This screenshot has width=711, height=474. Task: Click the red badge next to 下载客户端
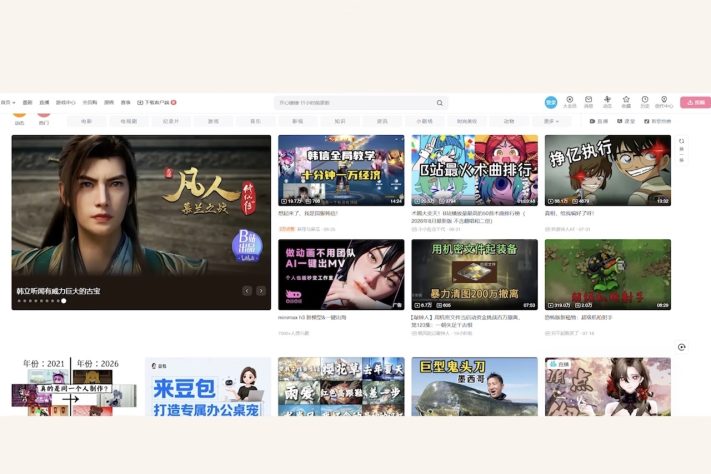(x=174, y=103)
